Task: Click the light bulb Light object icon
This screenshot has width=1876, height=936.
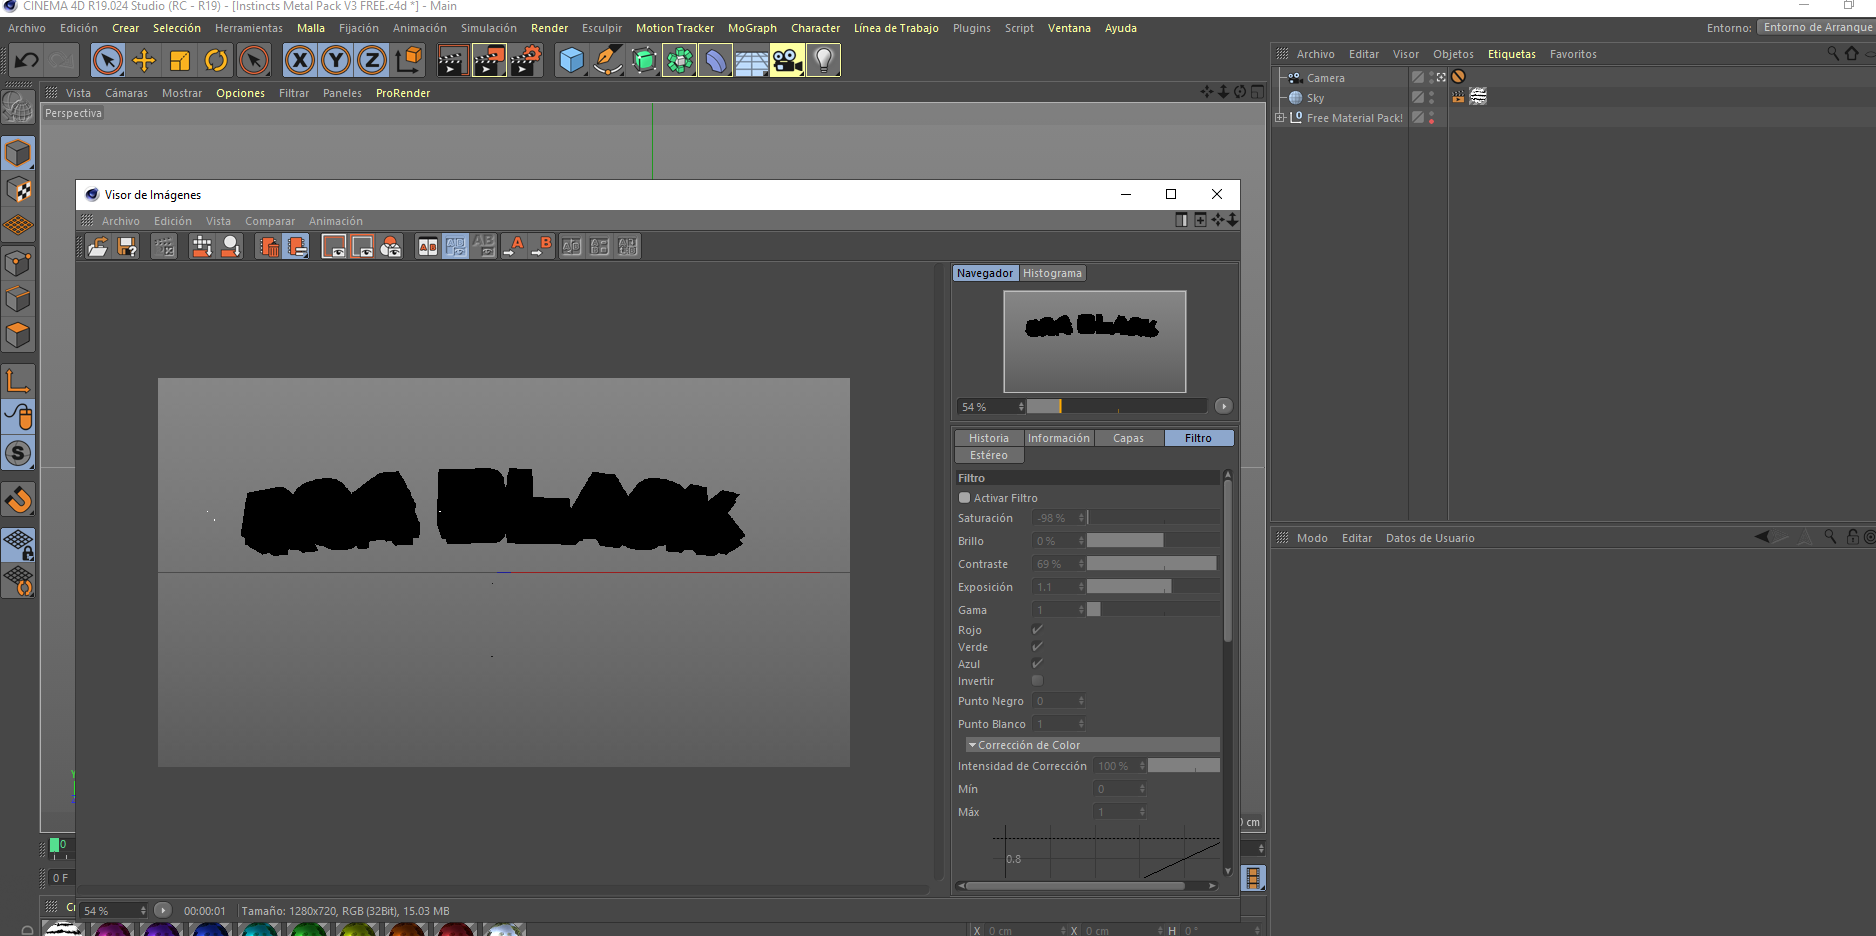Action: tap(823, 61)
